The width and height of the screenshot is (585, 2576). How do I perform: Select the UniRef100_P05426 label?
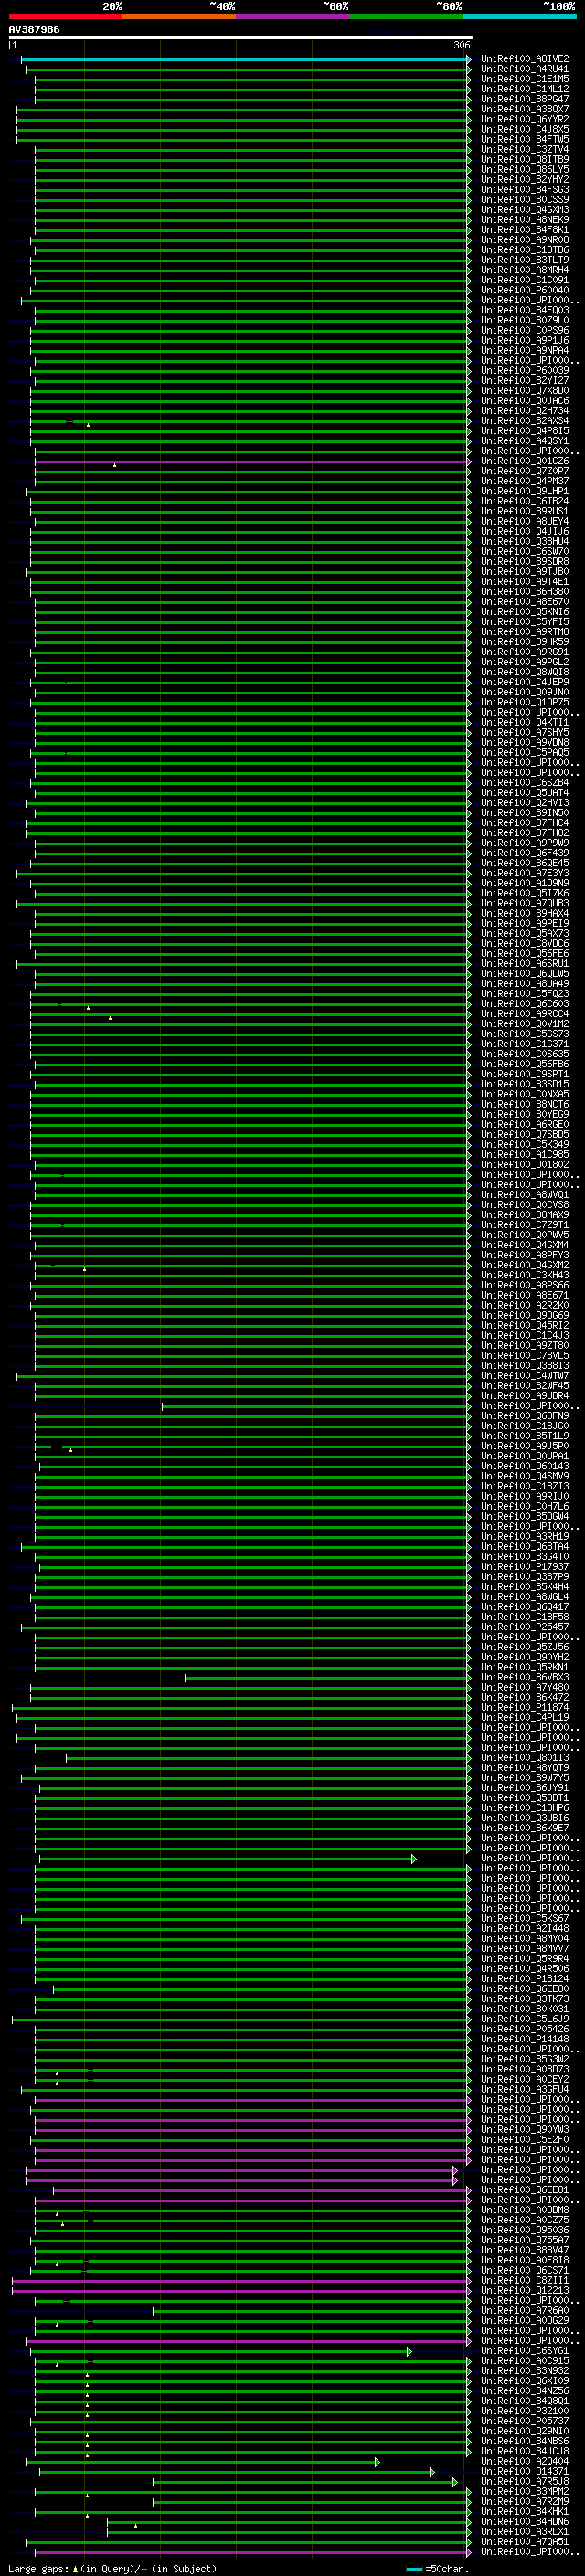pyautogui.click(x=524, y=2029)
